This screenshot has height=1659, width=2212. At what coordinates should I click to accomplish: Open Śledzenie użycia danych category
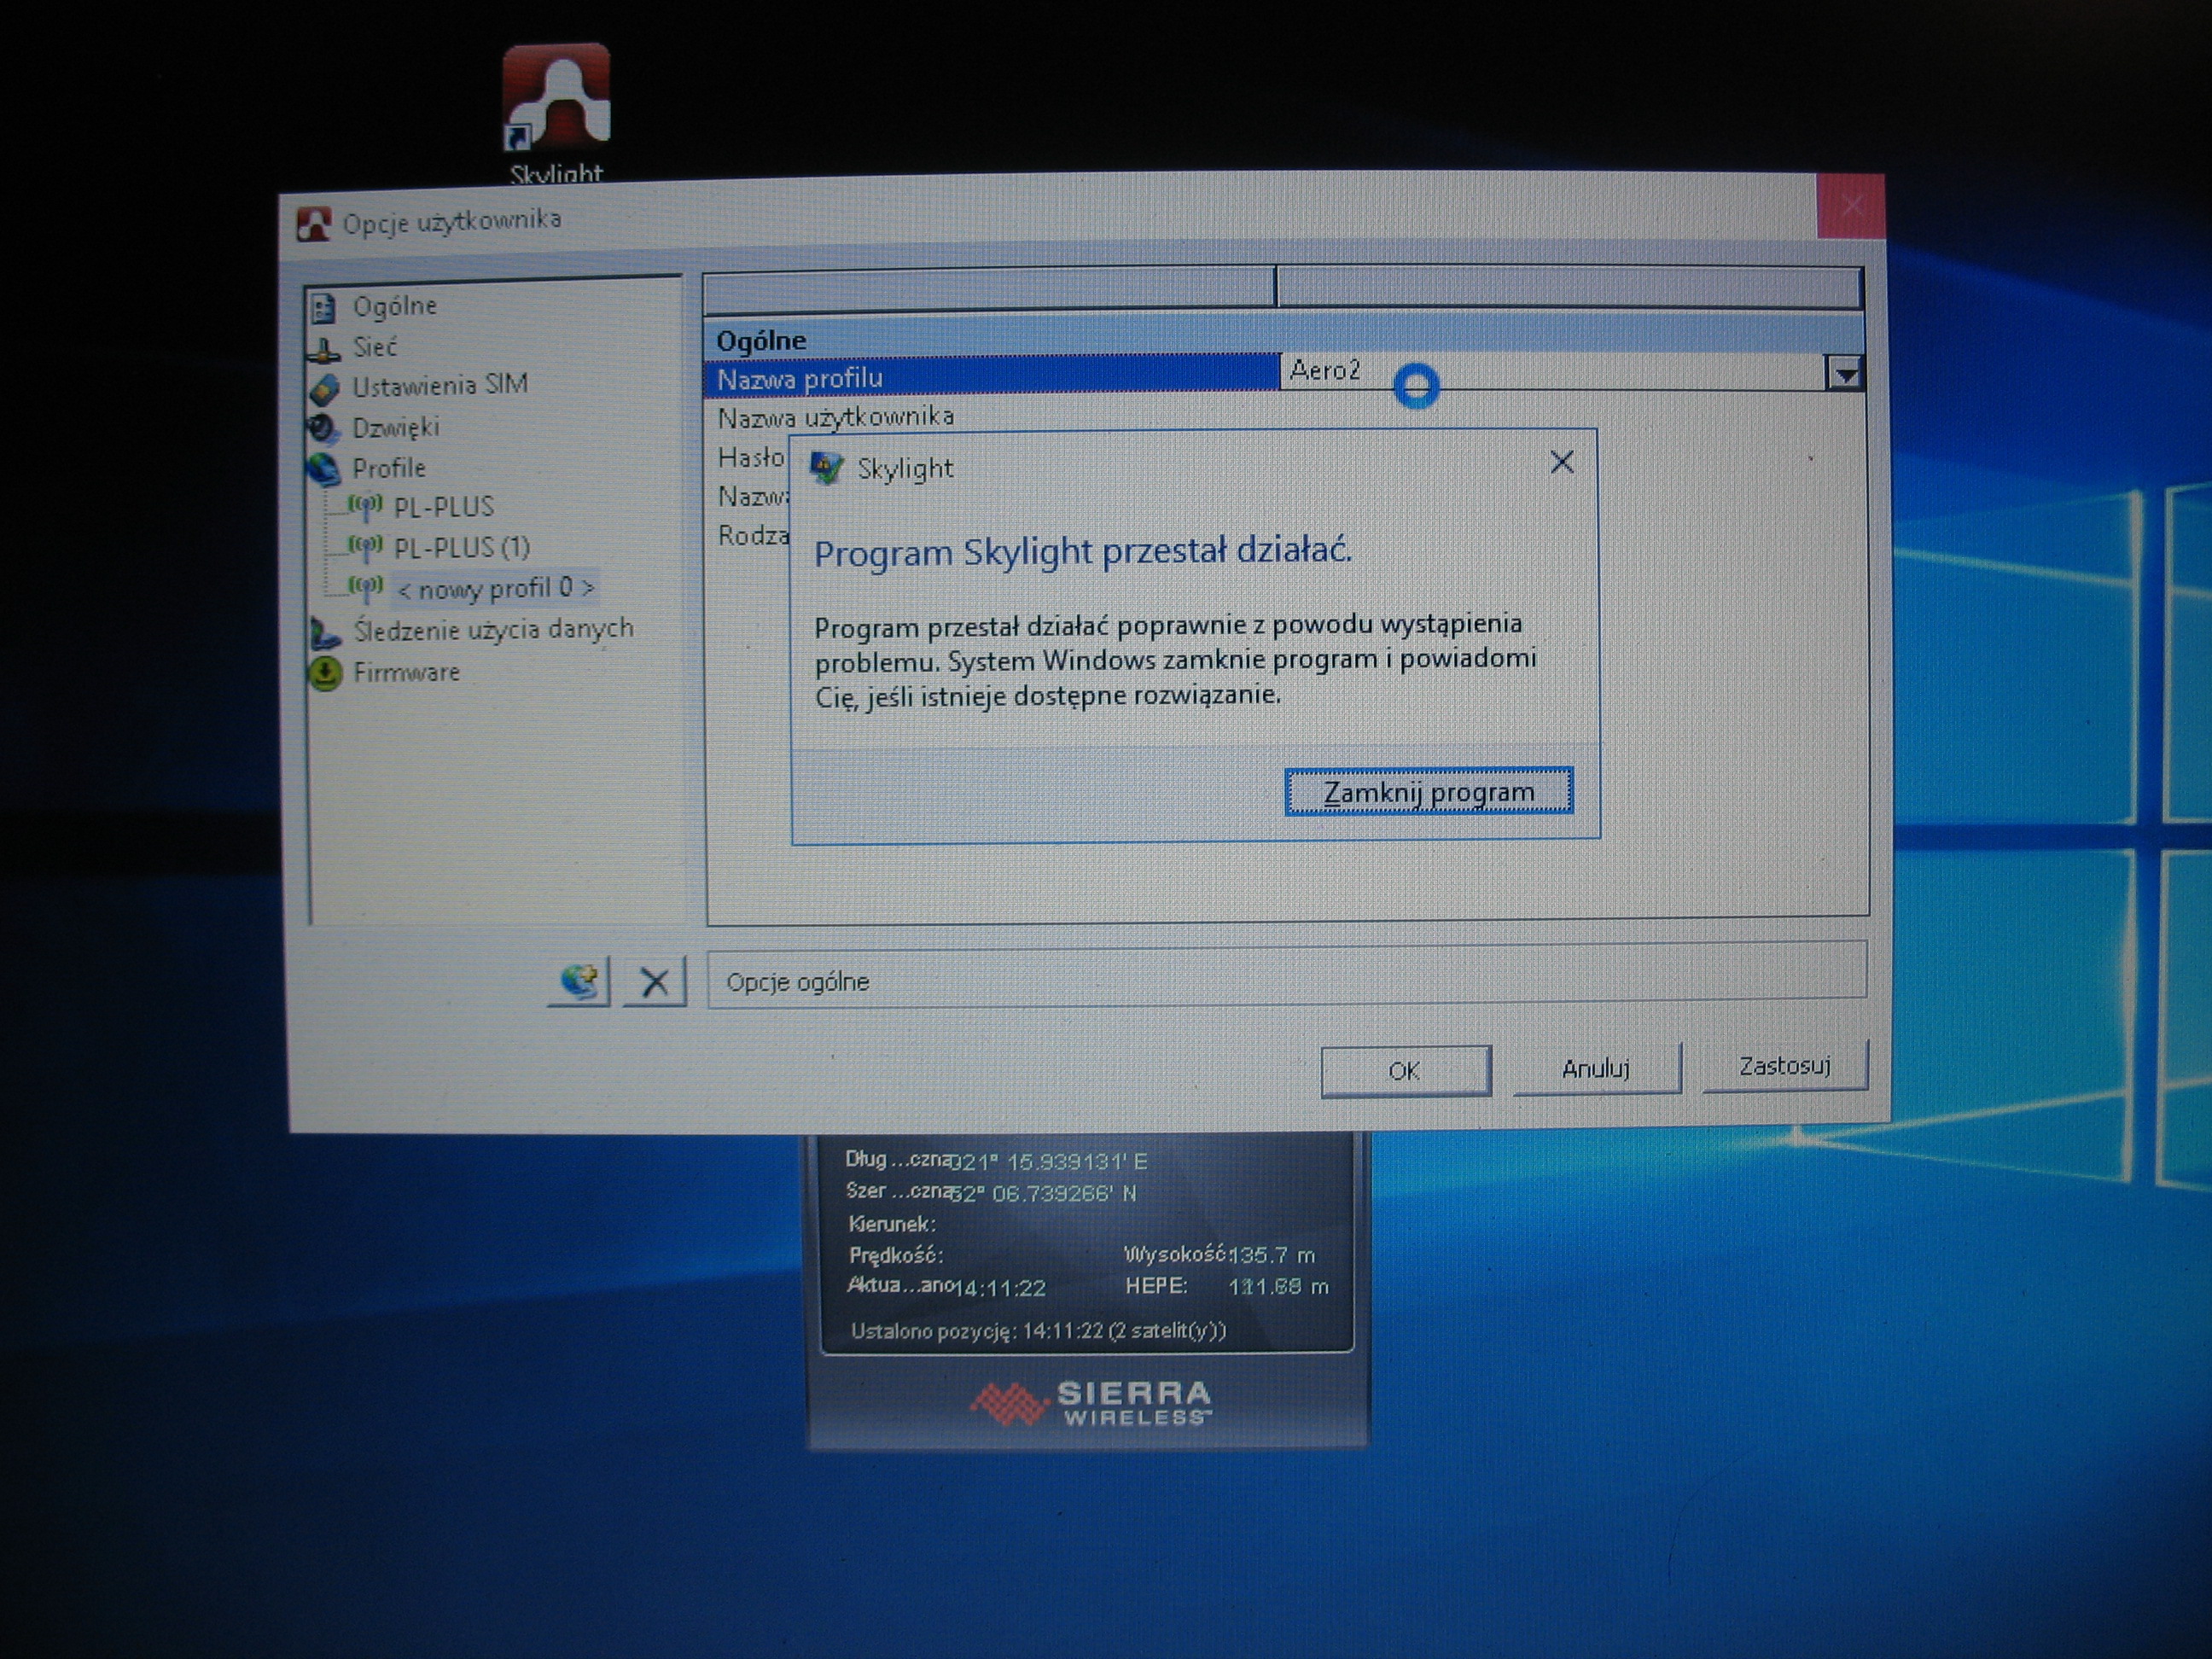[493, 629]
